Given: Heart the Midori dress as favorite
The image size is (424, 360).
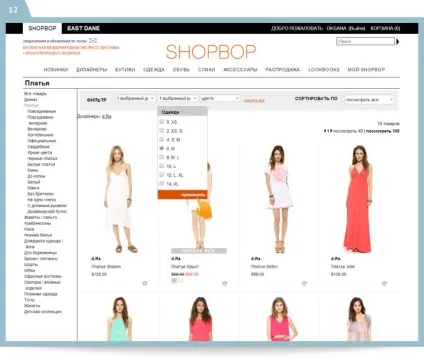Looking at the screenshot, I should (x=304, y=284).
